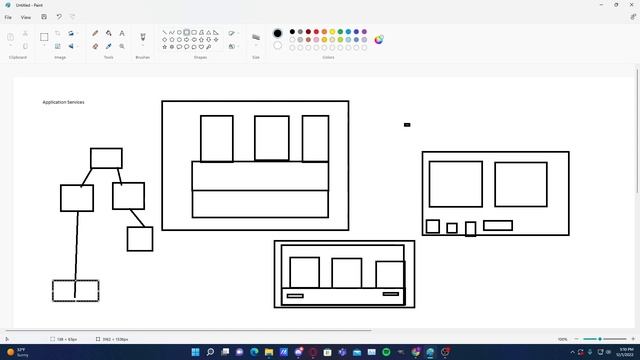Pick the red color swatch

coord(316,32)
